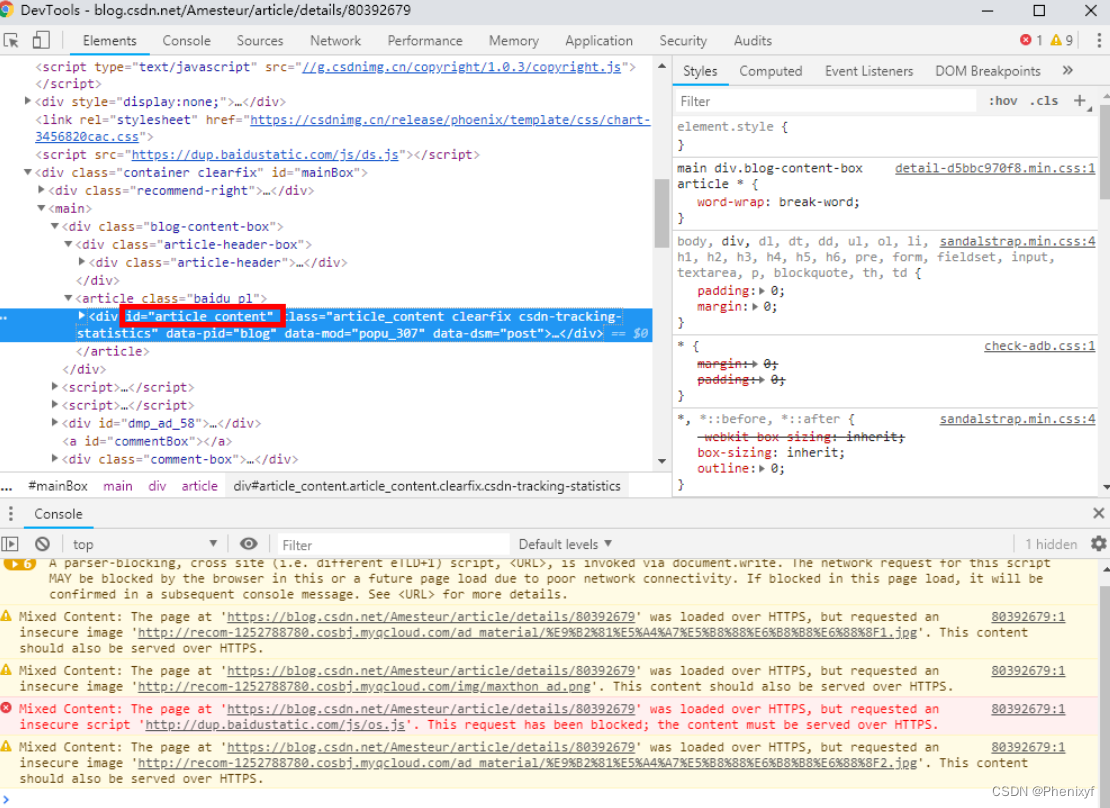The height and width of the screenshot is (808, 1110).
Task: Clear the console with the ban icon
Action: (x=42, y=544)
